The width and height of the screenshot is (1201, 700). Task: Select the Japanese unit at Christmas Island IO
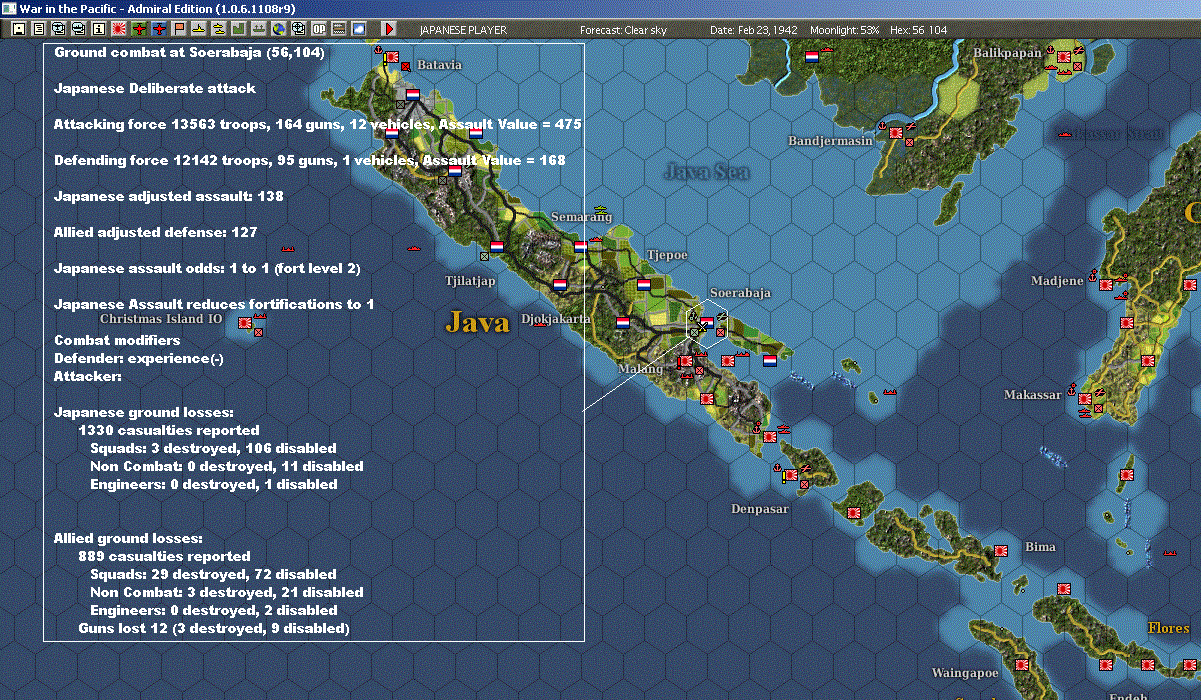click(x=245, y=323)
